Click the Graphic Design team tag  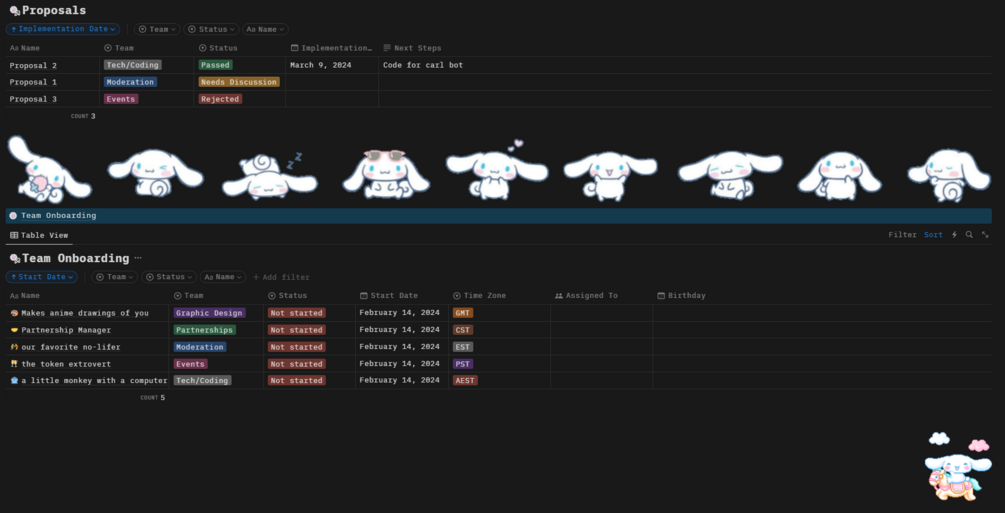210,313
